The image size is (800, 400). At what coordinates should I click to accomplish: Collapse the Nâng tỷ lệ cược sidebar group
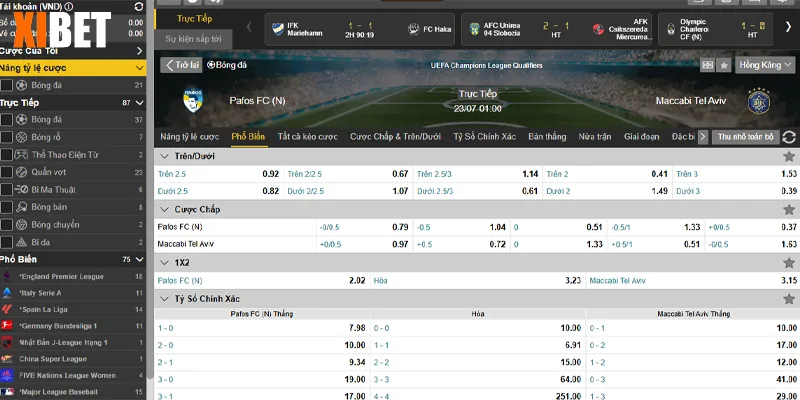click(x=139, y=67)
